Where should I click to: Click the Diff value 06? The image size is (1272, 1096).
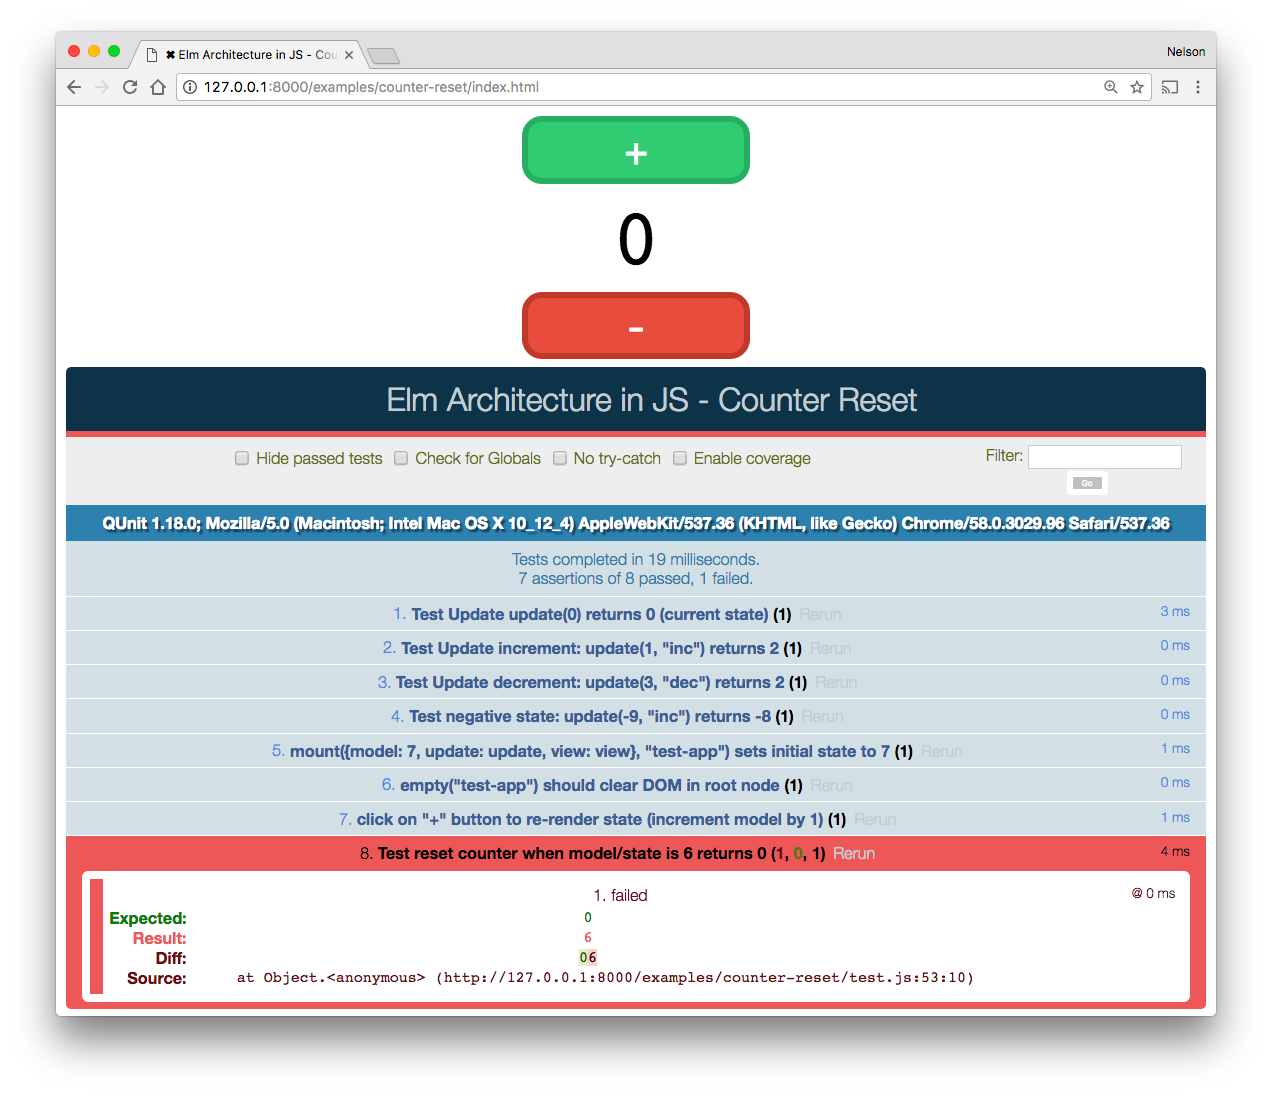pos(588,958)
